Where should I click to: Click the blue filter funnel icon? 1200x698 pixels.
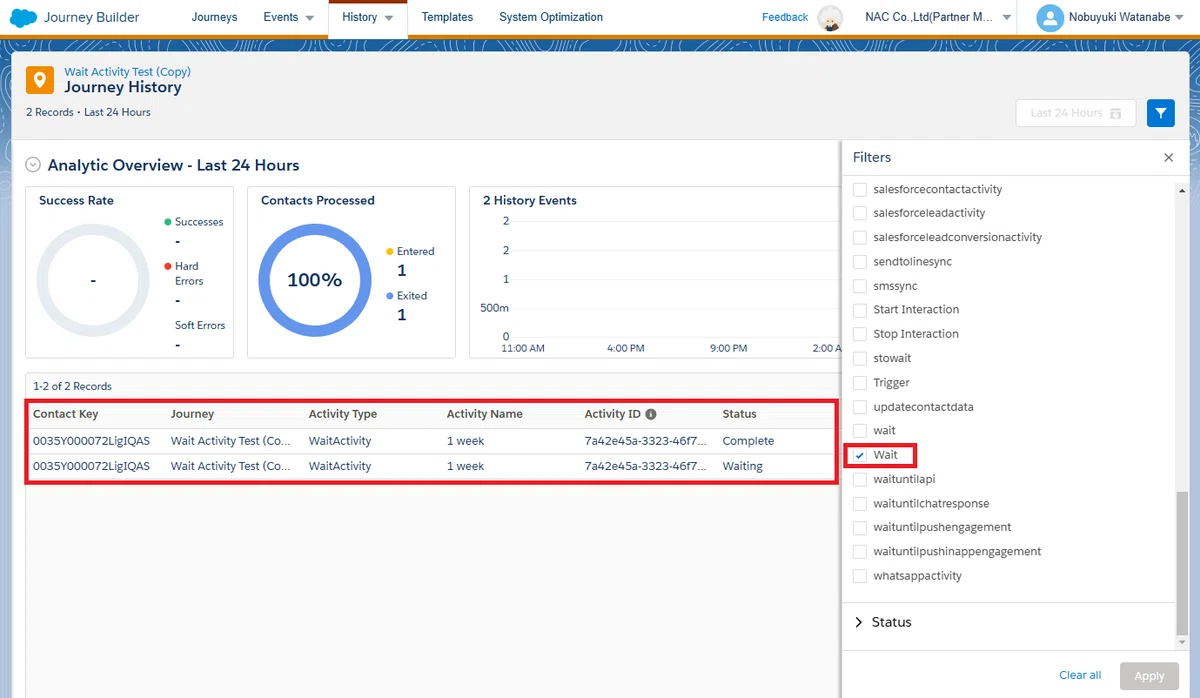[x=1160, y=113]
